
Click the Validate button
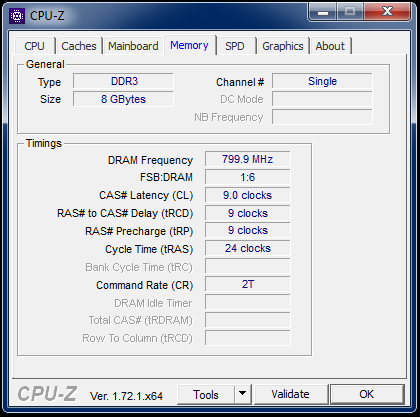pos(290,395)
